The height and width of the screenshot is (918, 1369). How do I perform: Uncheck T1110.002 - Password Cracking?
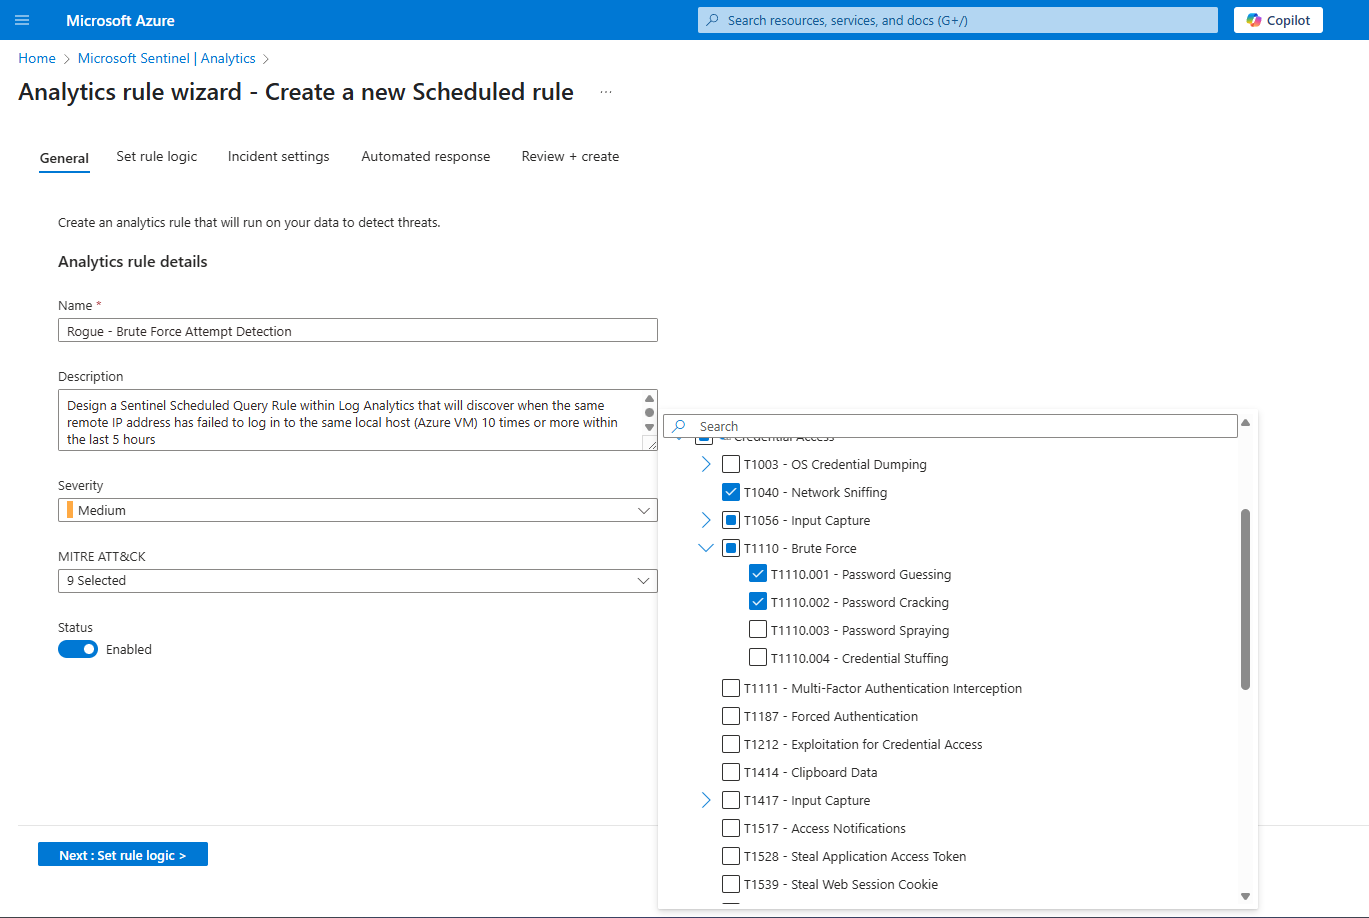758,602
